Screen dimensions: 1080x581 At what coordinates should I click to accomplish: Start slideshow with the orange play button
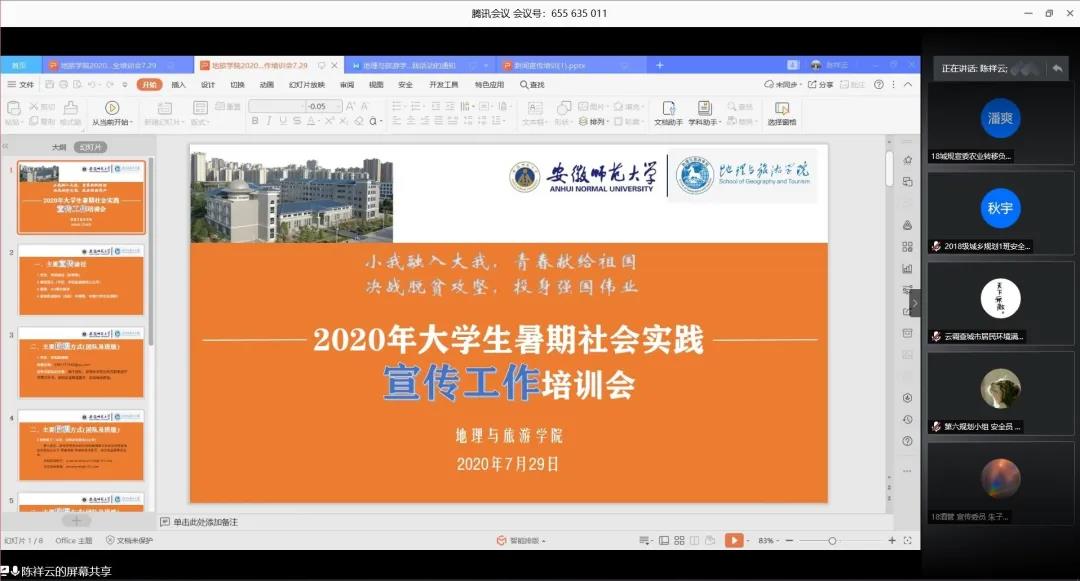pos(735,539)
